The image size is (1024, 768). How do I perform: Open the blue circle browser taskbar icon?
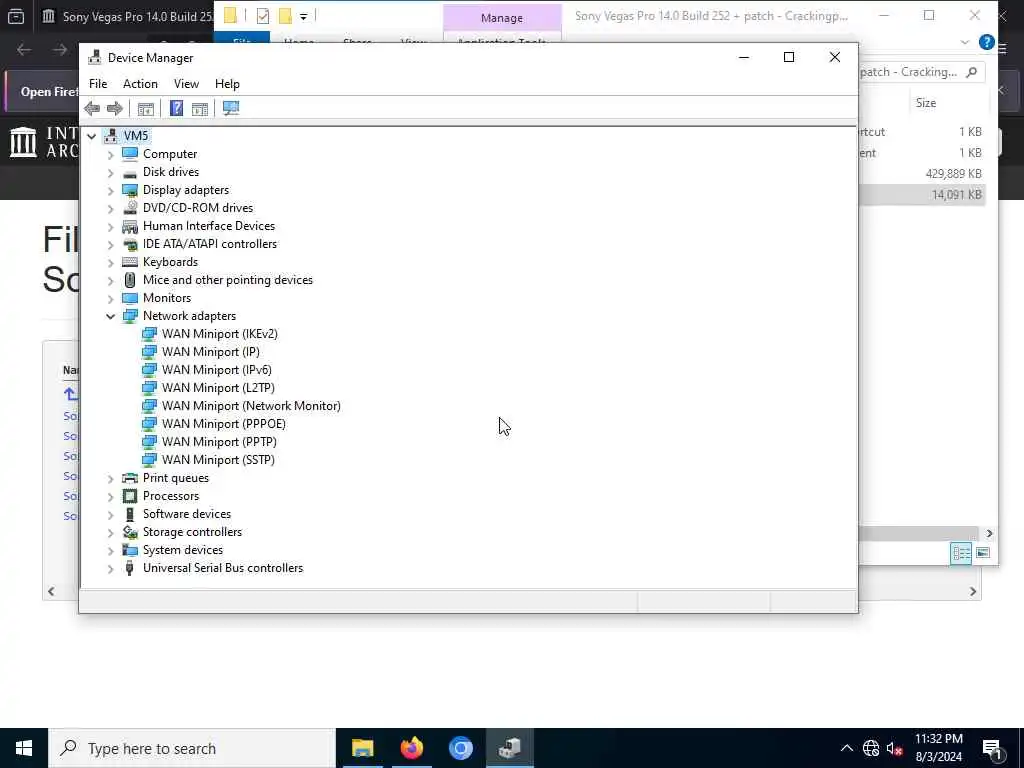(460, 748)
